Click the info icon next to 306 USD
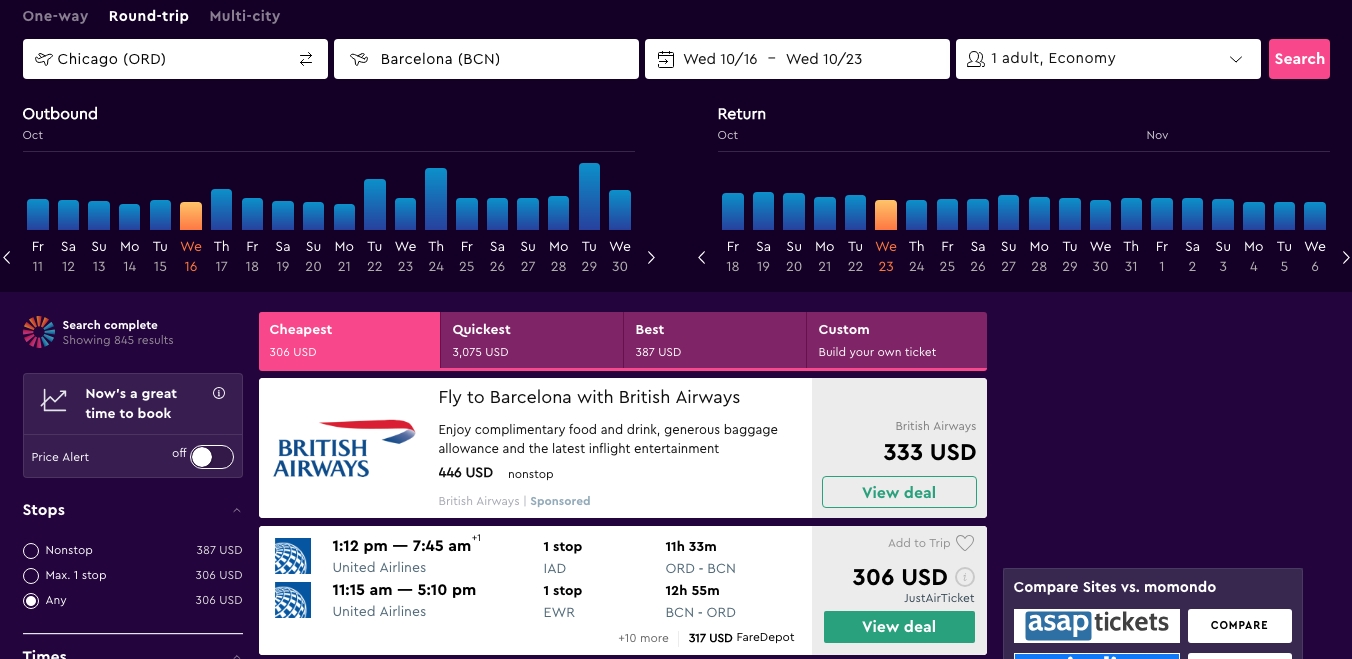Image resolution: width=1352 pixels, height=659 pixels. (964, 577)
